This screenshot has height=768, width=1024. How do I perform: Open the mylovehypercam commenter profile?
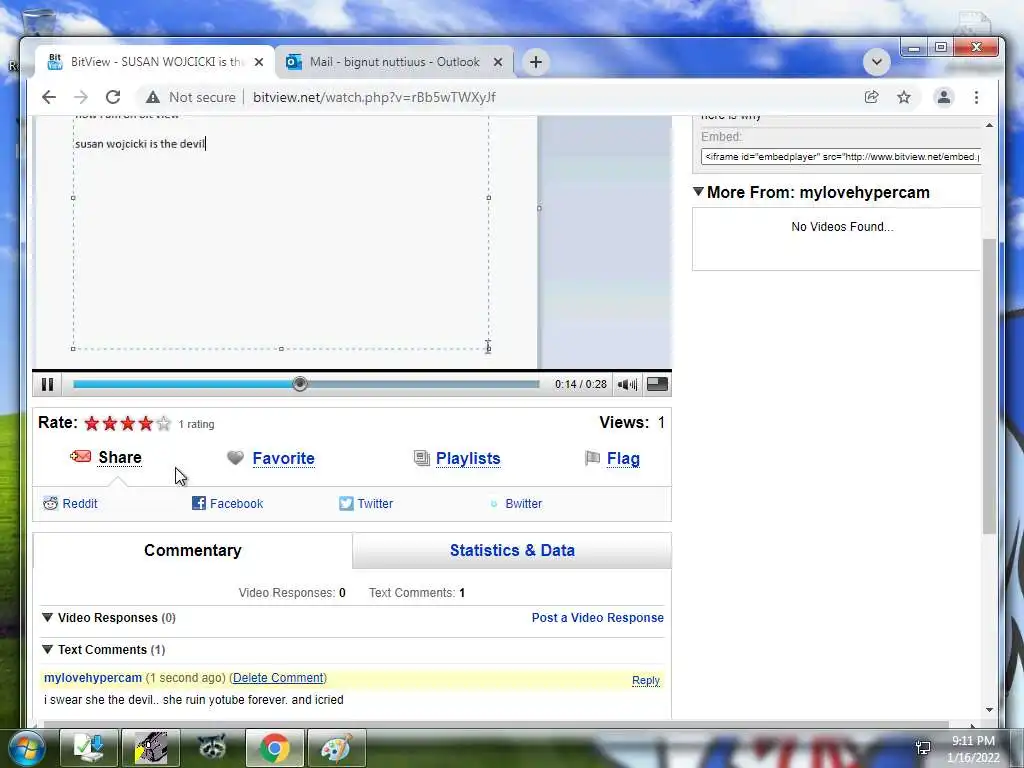(x=93, y=678)
